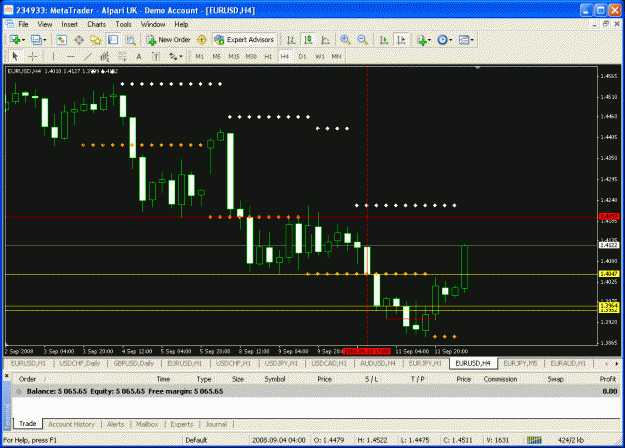
Task: Open the Tools menu
Action: click(124, 24)
